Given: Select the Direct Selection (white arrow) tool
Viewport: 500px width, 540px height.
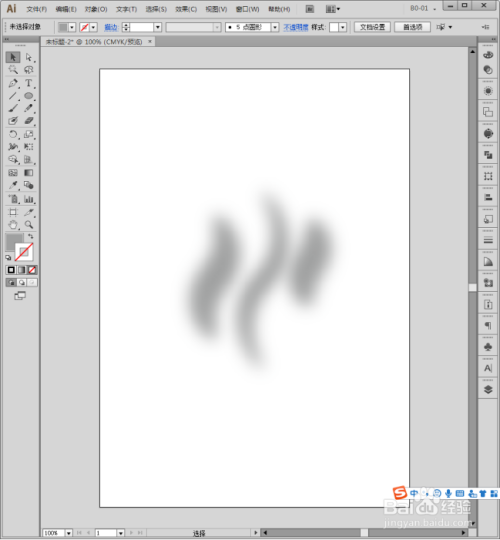Looking at the screenshot, I should click(x=29, y=57).
